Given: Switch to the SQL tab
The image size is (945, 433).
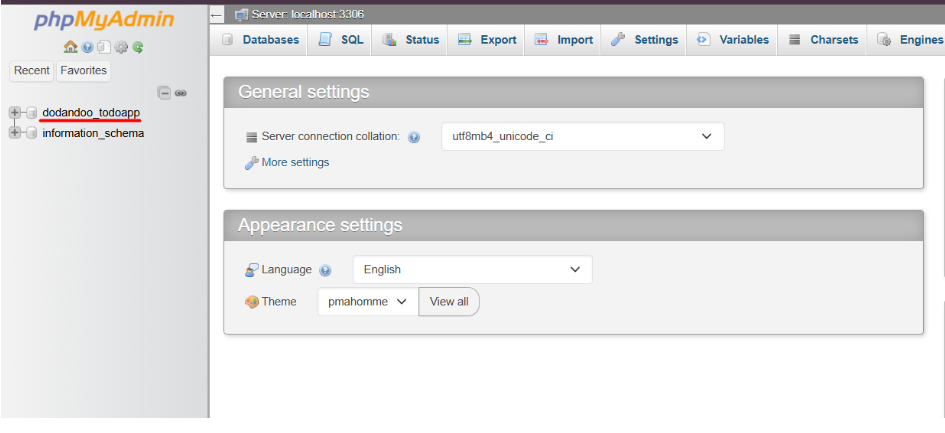Looking at the screenshot, I should point(341,40).
